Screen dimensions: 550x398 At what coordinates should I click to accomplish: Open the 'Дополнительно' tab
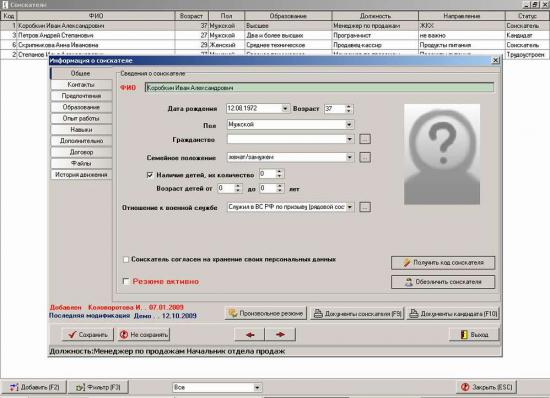click(x=81, y=141)
